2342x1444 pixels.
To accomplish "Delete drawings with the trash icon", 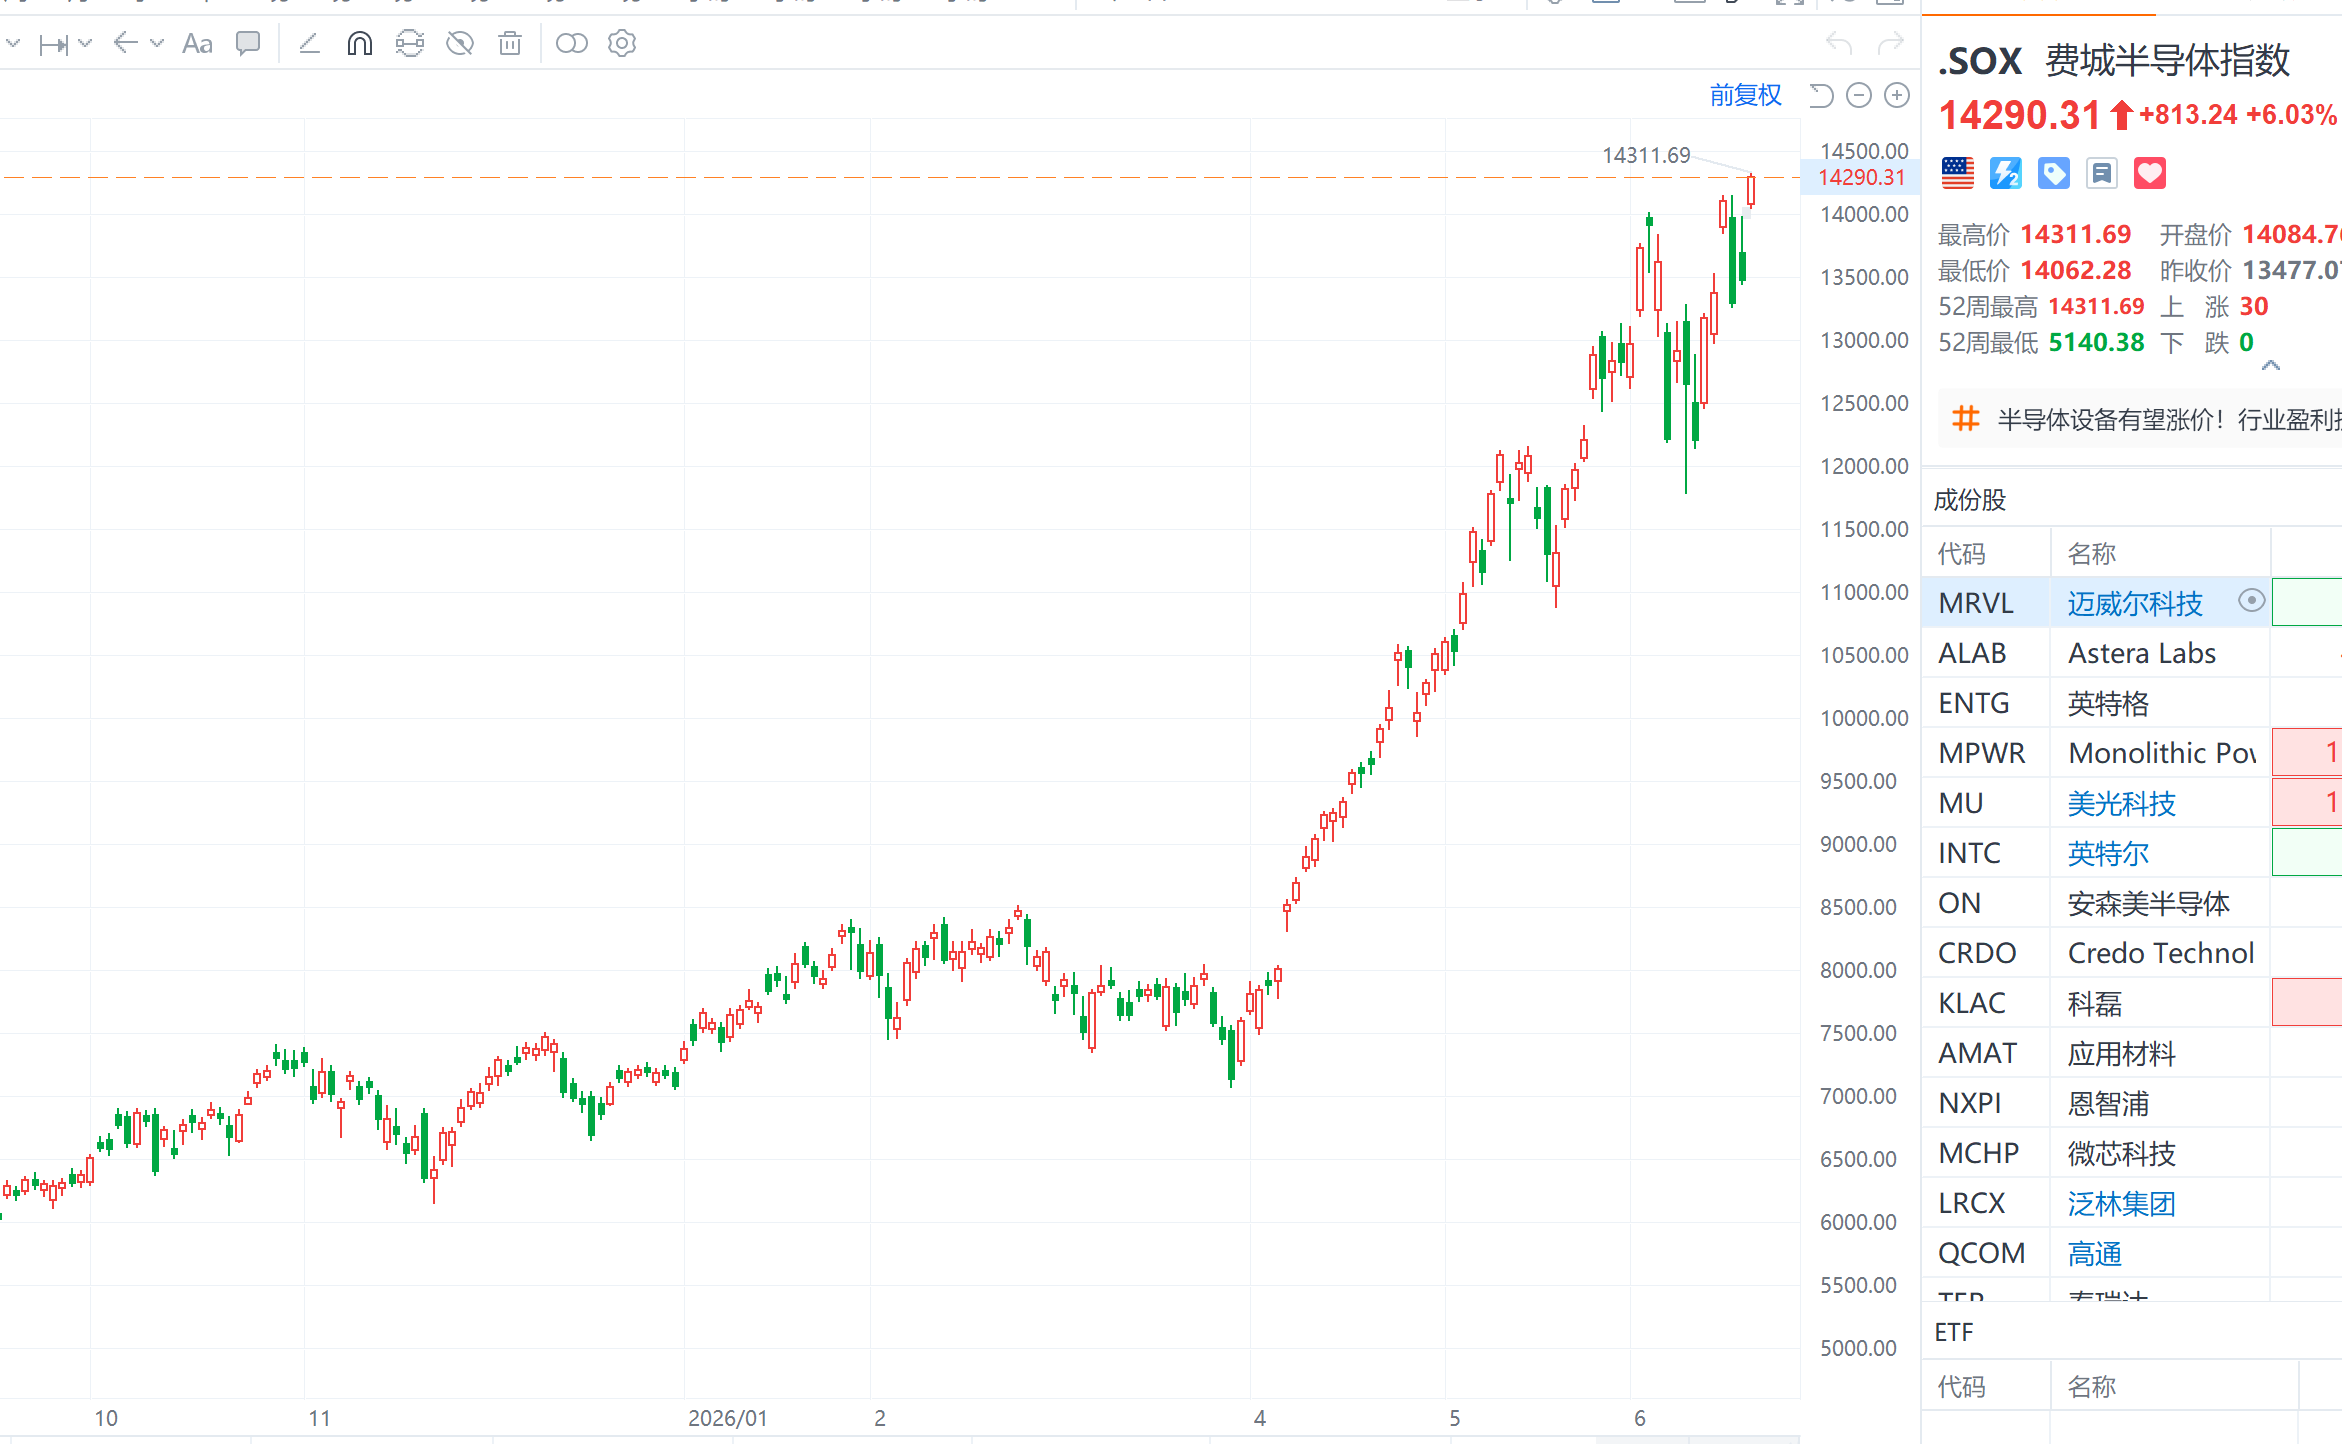I will [510, 44].
